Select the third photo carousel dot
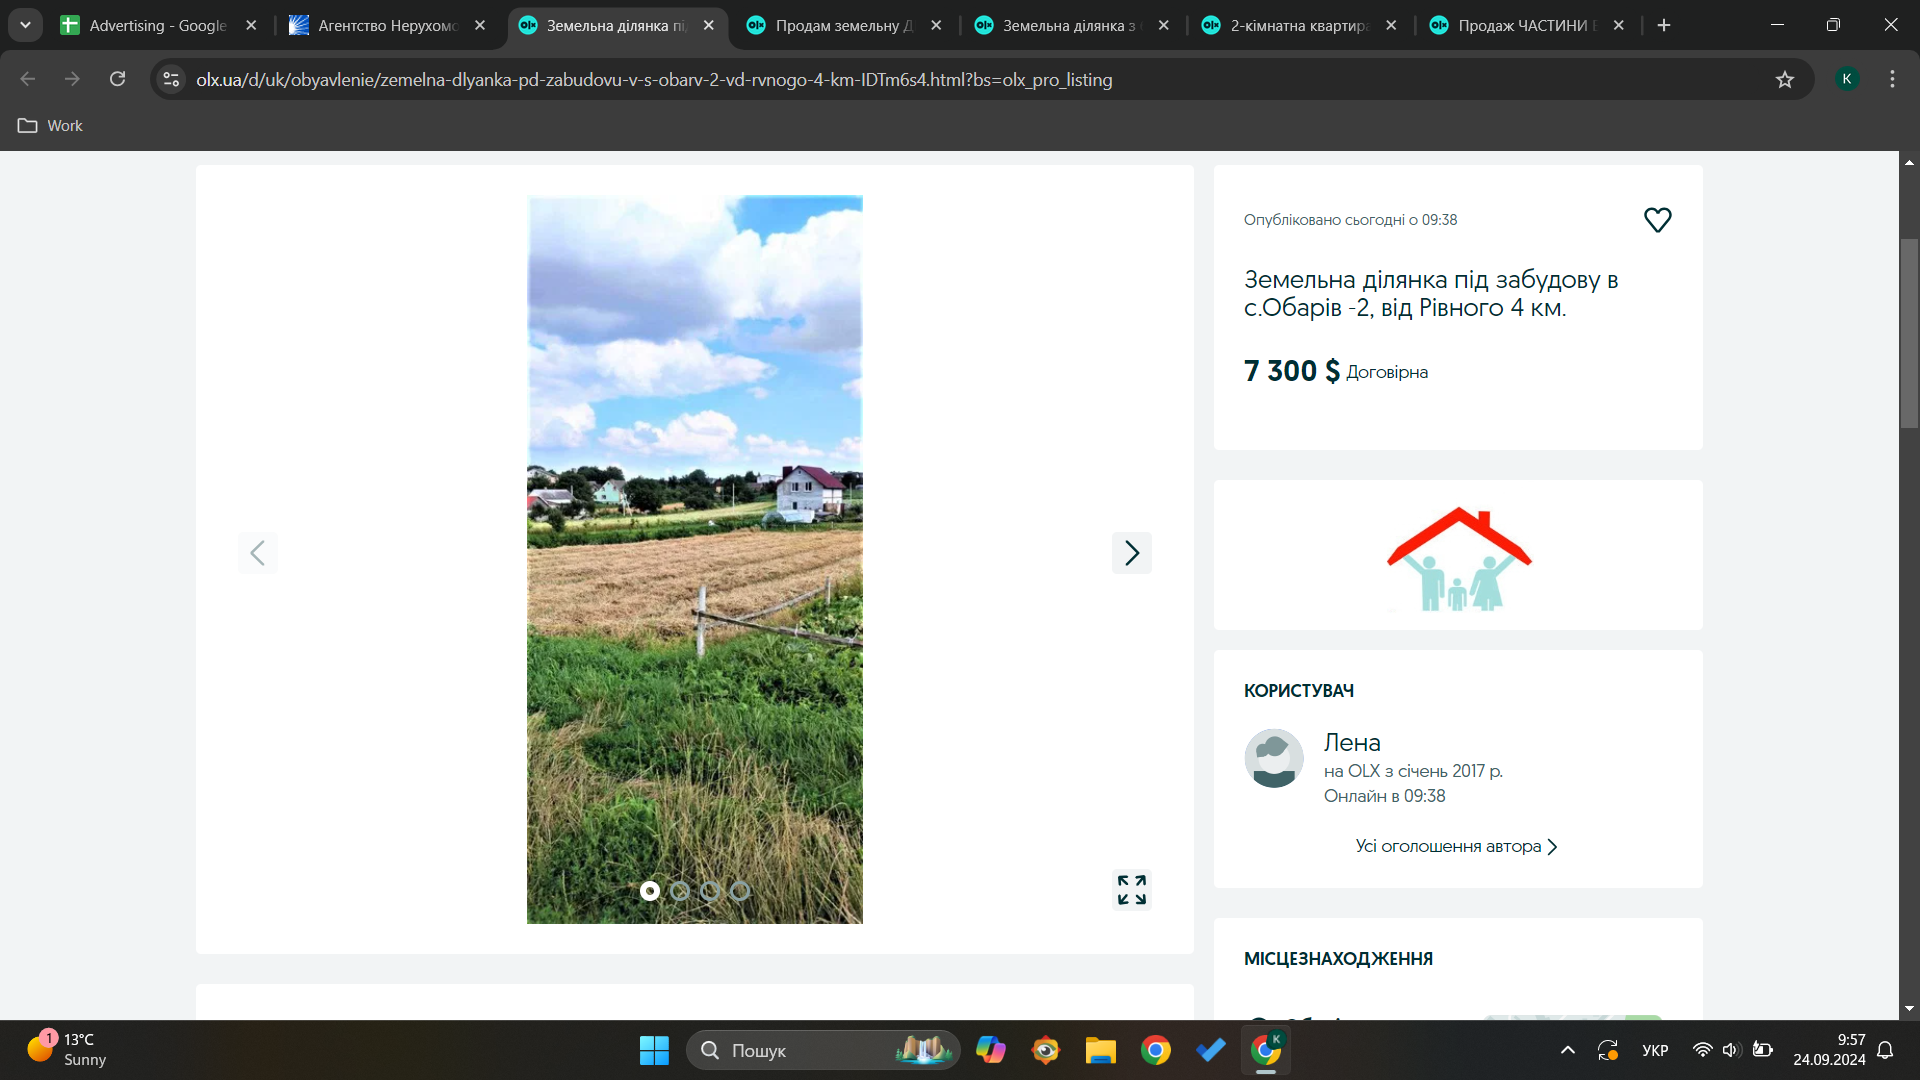Image resolution: width=1920 pixels, height=1080 pixels. point(710,891)
